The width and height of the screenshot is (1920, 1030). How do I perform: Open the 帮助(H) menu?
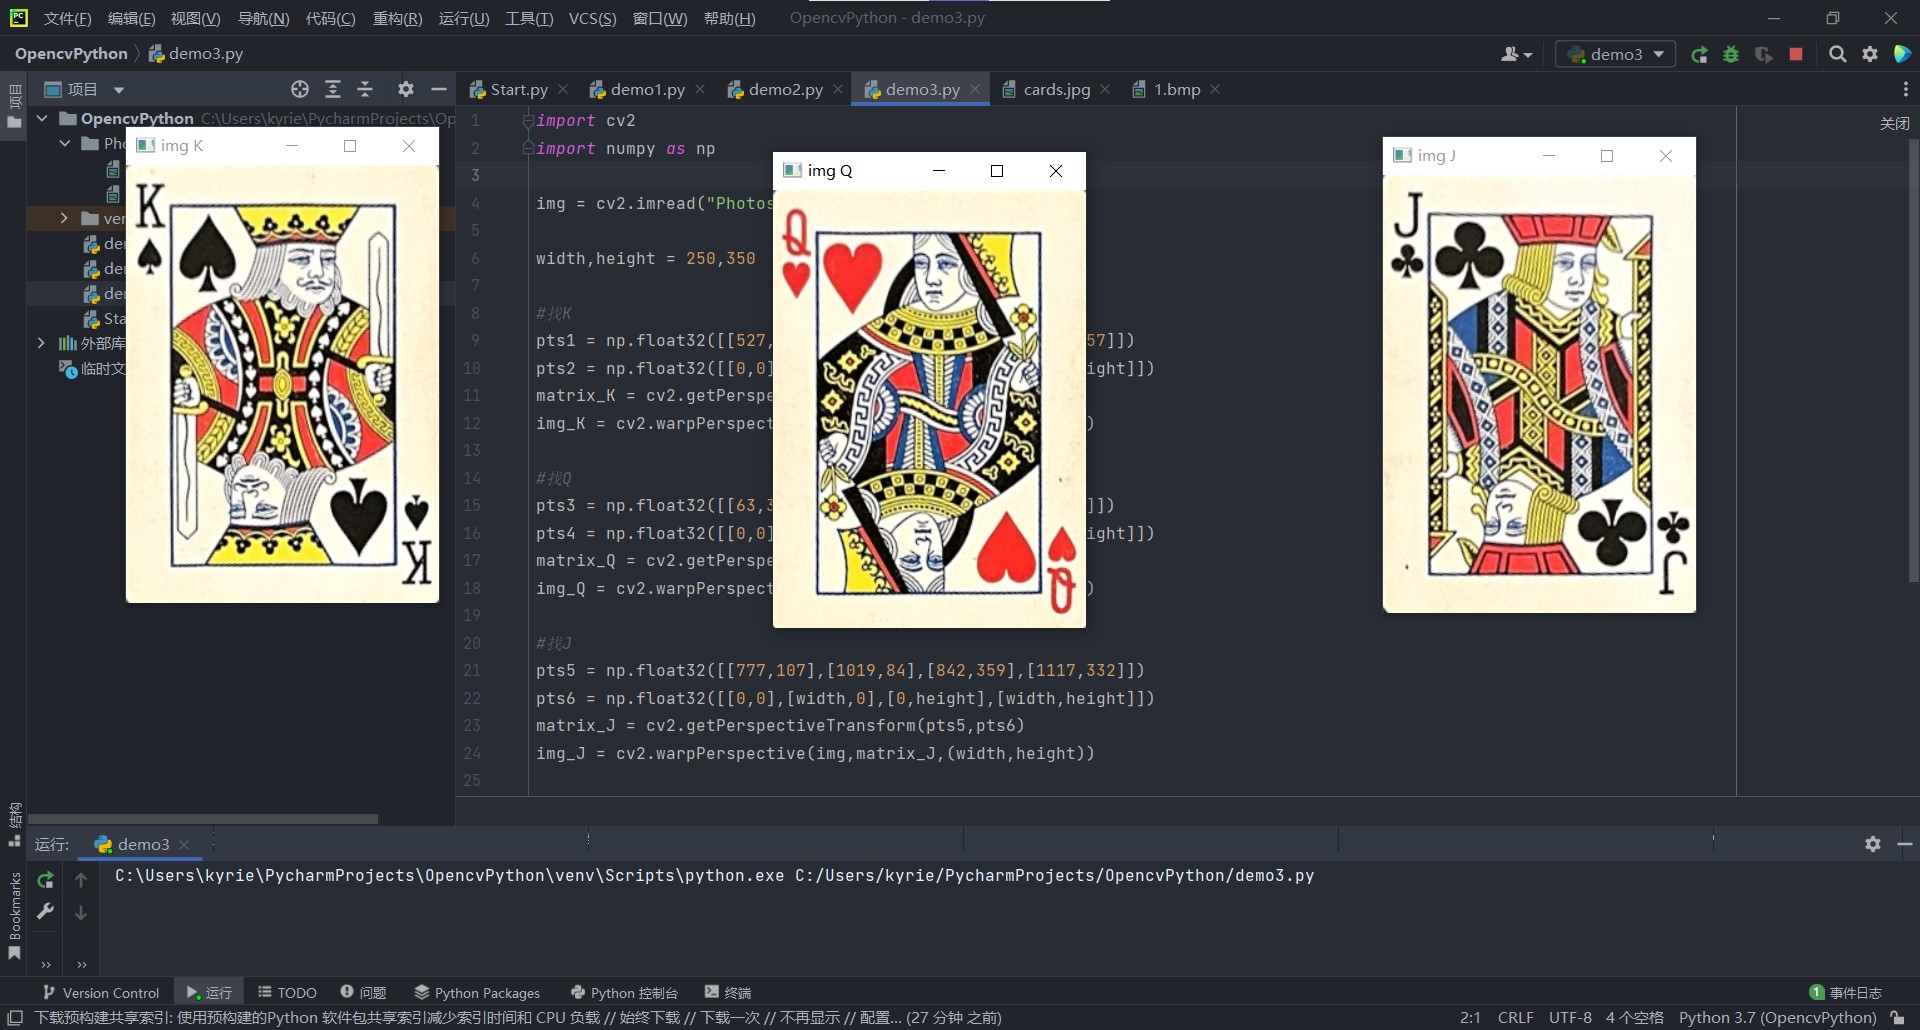(729, 19)
